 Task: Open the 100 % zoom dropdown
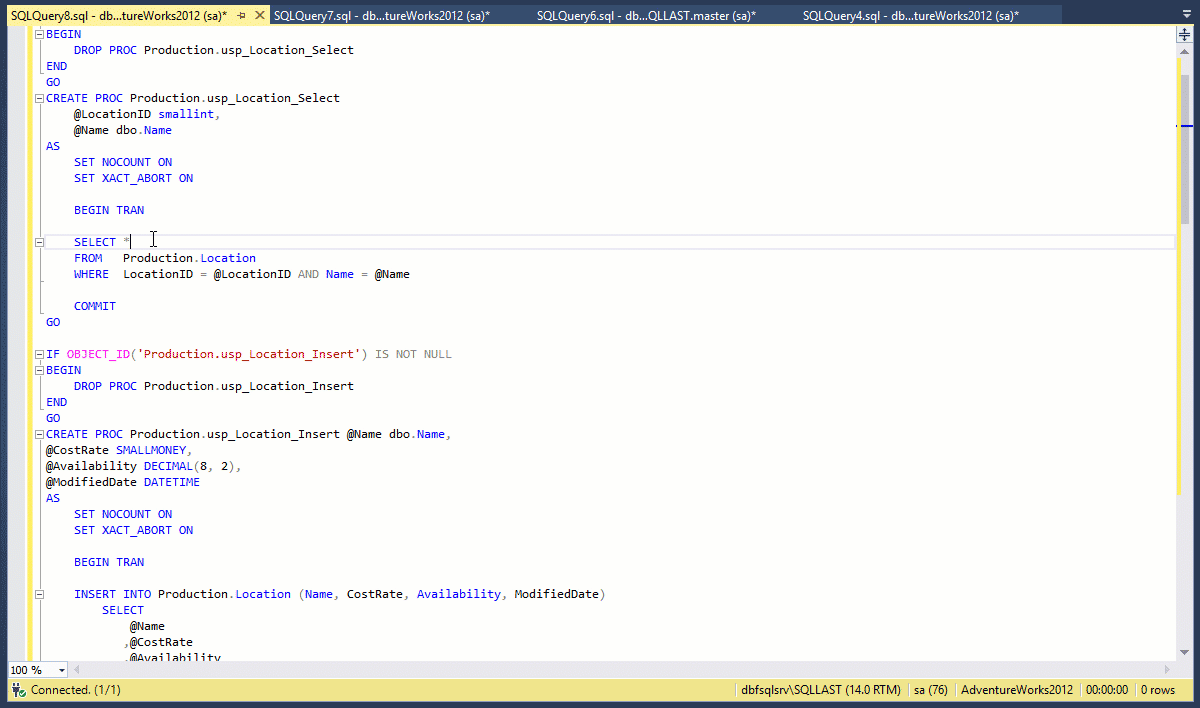pyautogui.click(x=62, y=670)
